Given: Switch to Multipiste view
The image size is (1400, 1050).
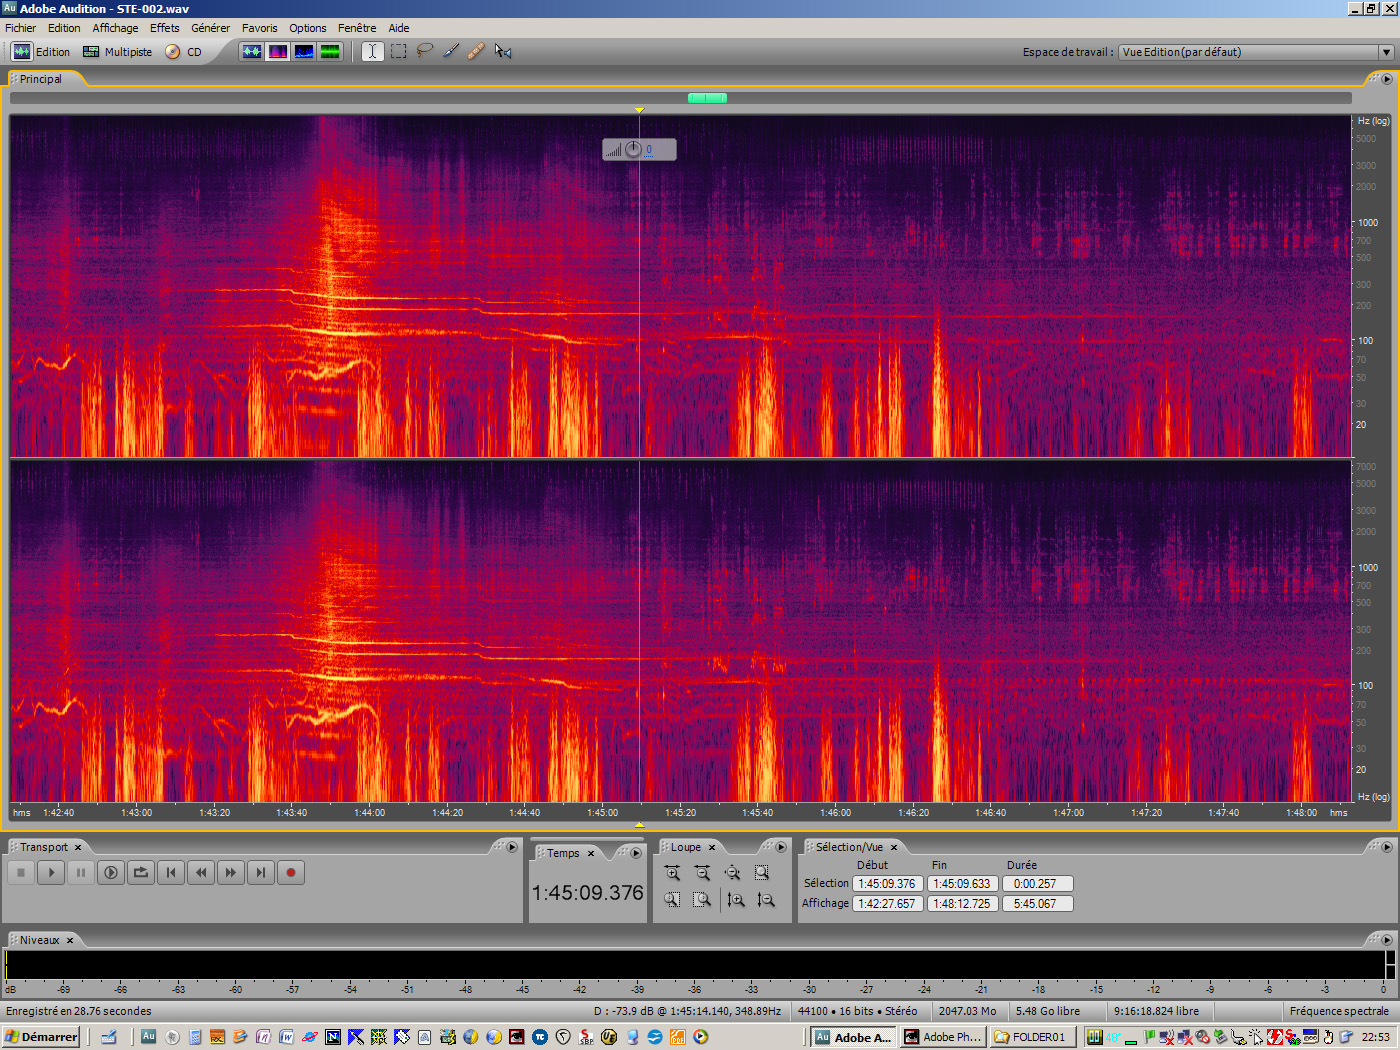Looking at the screenshot, I should coord(118,52).
